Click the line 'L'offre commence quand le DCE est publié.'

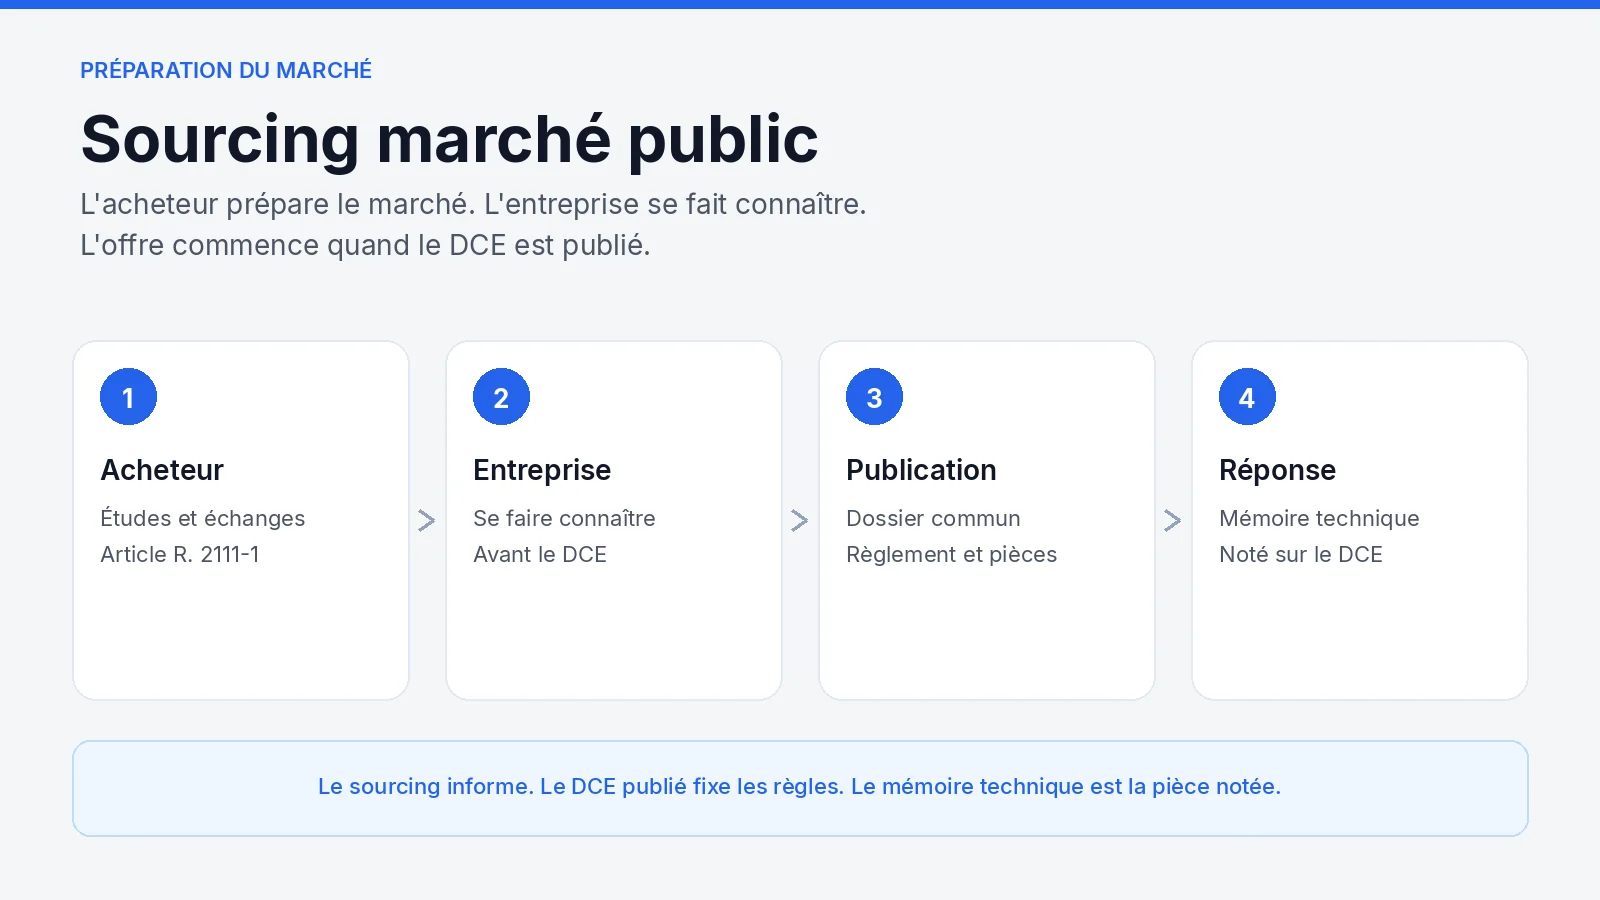pos(365,245)
